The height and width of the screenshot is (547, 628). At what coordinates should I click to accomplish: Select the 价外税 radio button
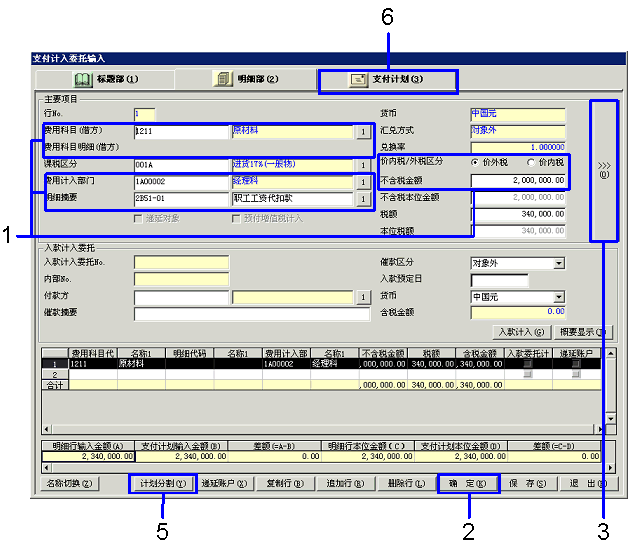coord(475,163)
